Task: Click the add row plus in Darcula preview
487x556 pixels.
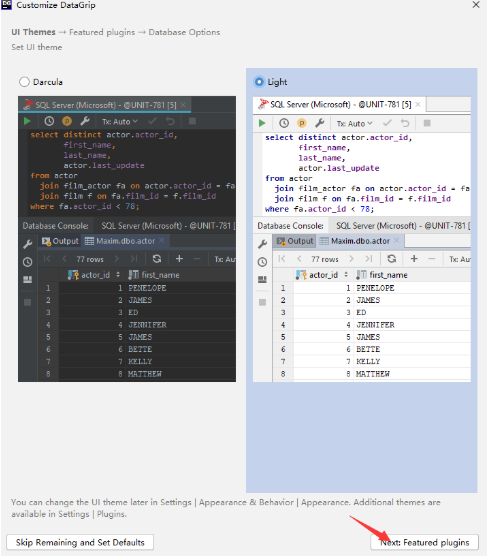Action: tap(179, 259)
